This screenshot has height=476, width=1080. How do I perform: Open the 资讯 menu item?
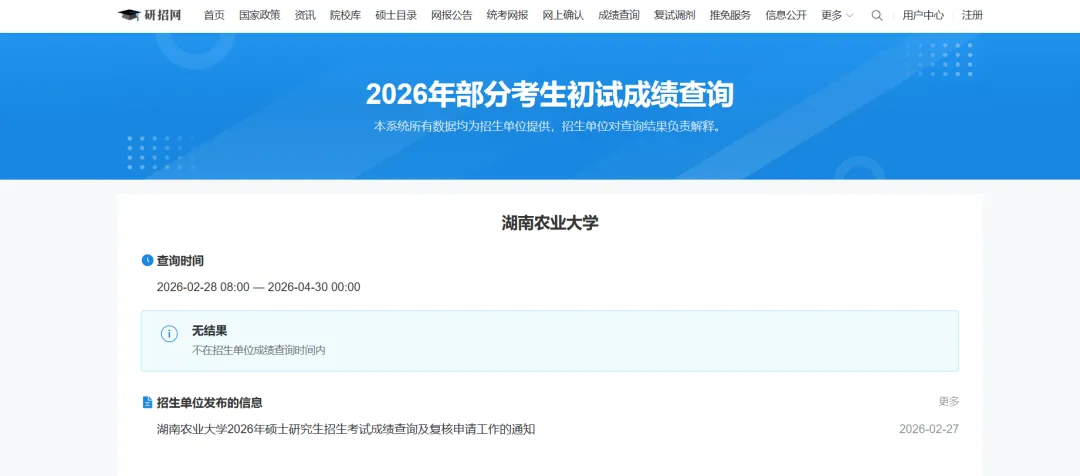pyautogui.click(x=305, y=15)
